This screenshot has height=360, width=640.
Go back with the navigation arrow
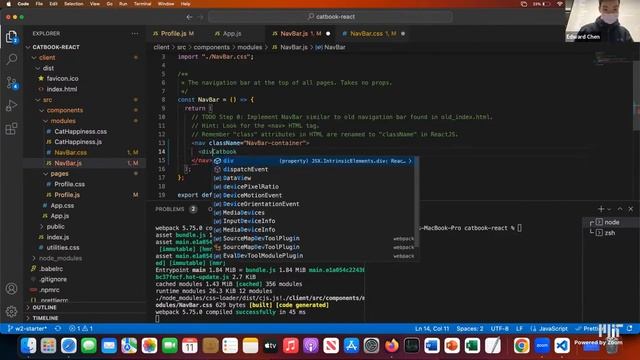[189, 17]
